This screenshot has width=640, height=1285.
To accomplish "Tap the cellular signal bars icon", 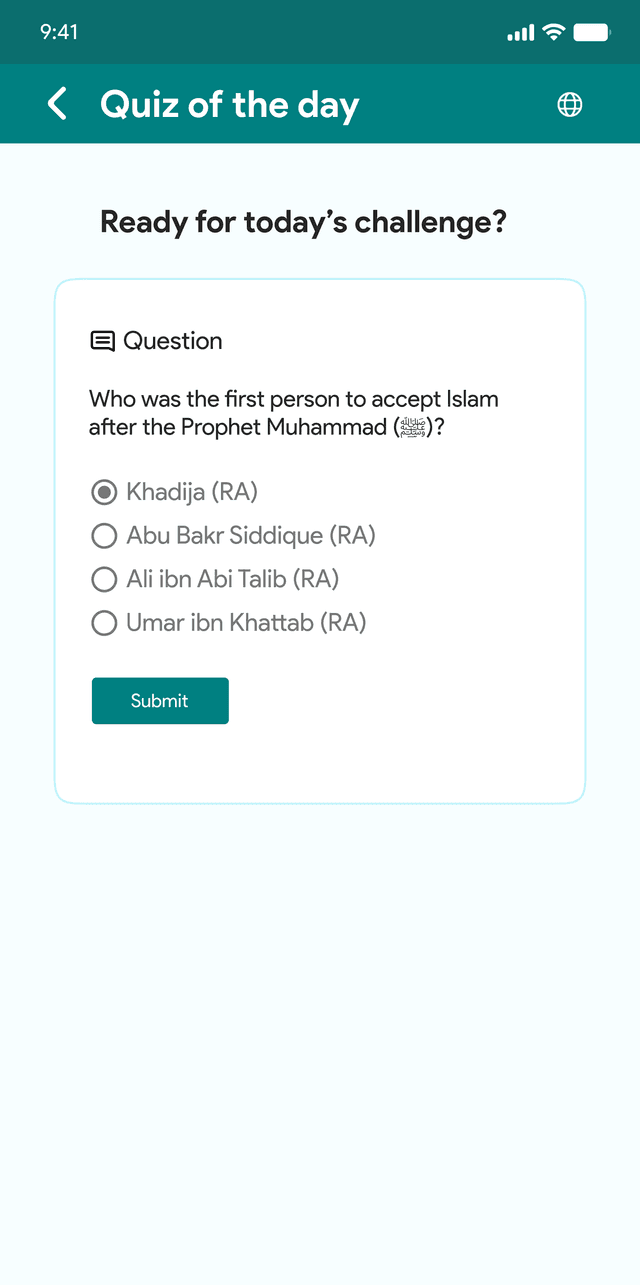I will click(520, 33).
